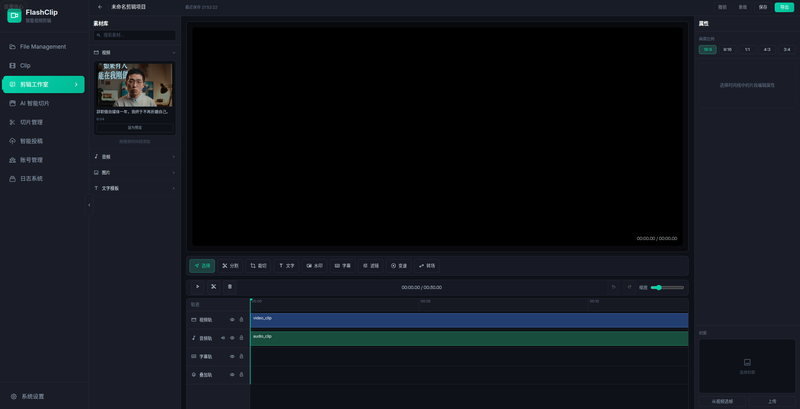Open AI 智能切片 in the sidebar
Viewport: 800px width, 409px height.
(x=43, y=103)
